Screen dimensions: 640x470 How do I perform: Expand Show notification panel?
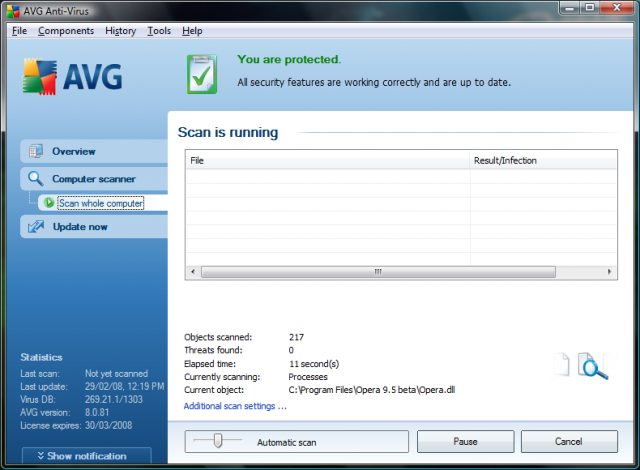click(x=87, y=456)
